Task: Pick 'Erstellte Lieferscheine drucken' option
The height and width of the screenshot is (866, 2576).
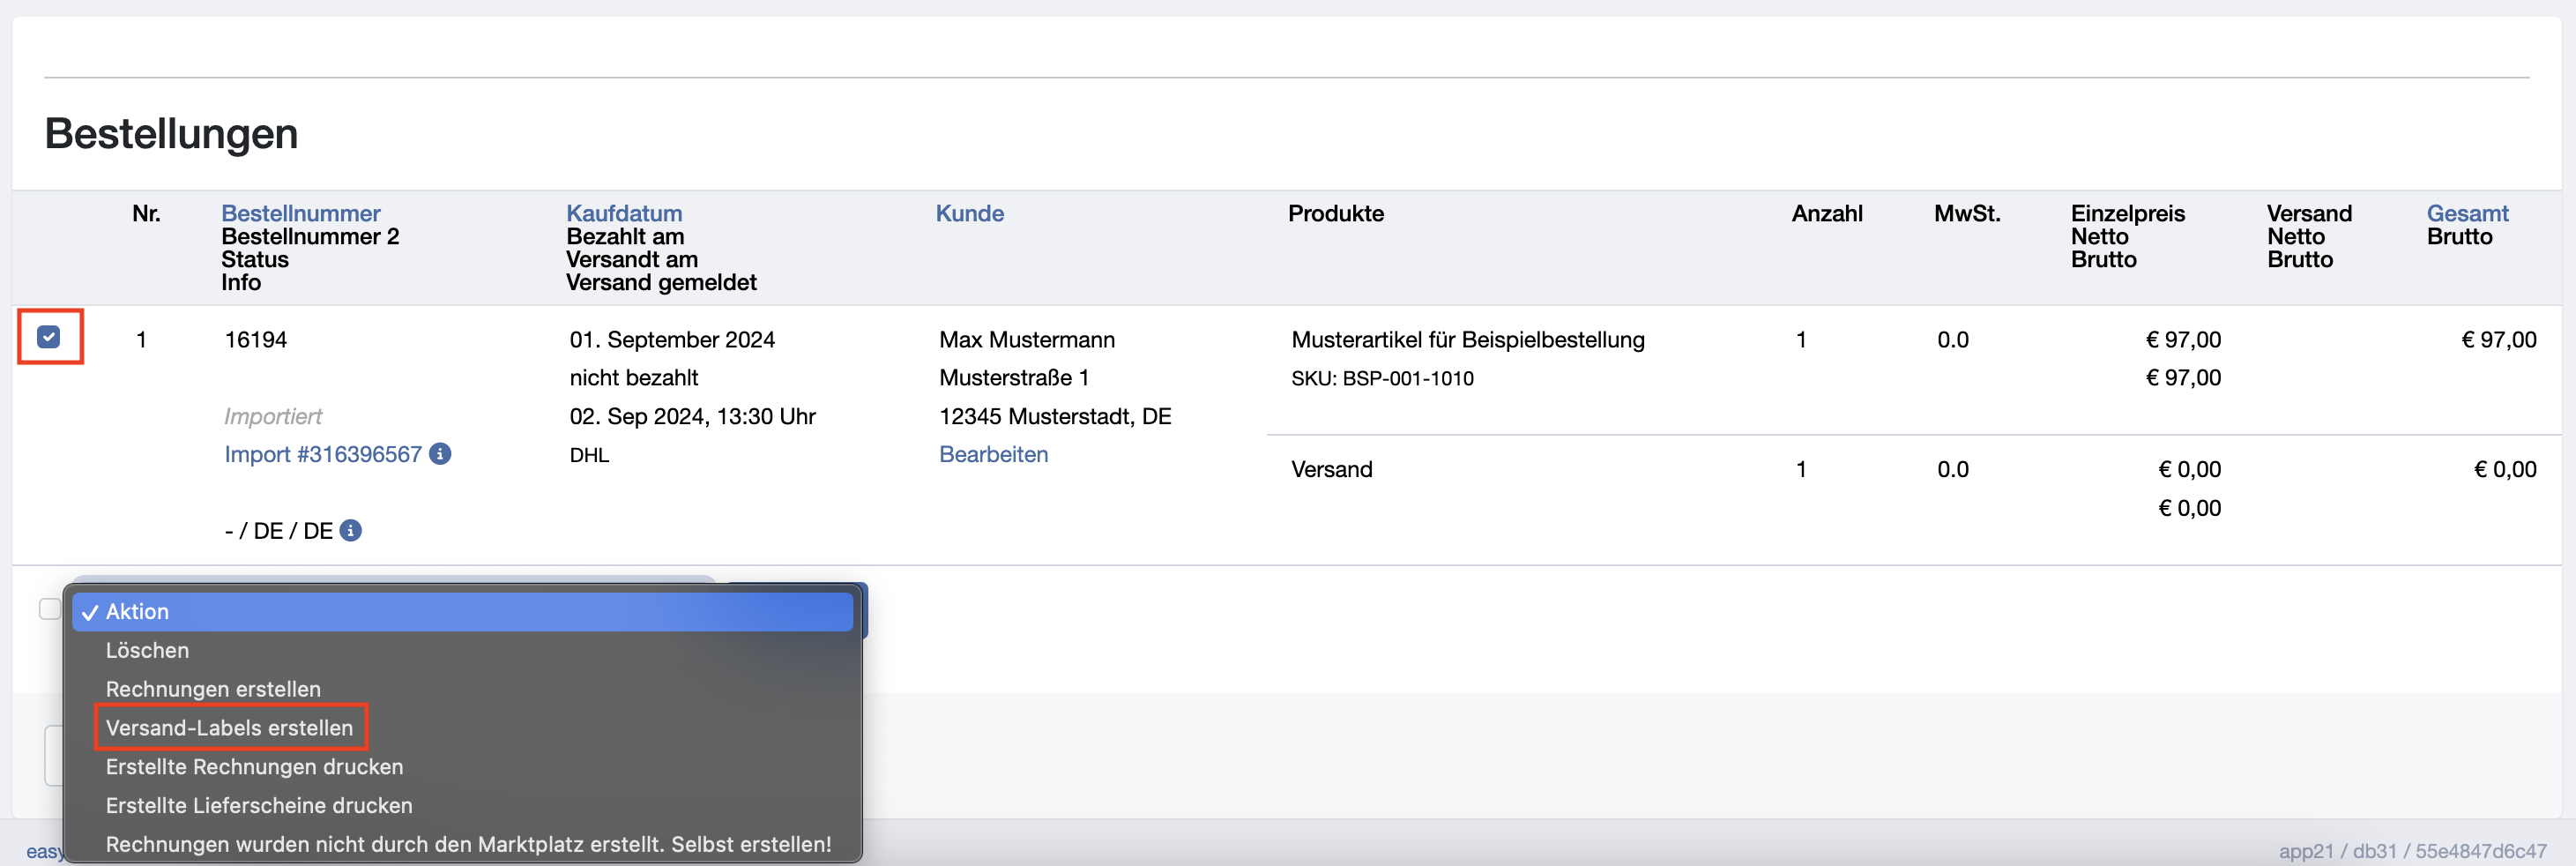Action: click(462, 806)
